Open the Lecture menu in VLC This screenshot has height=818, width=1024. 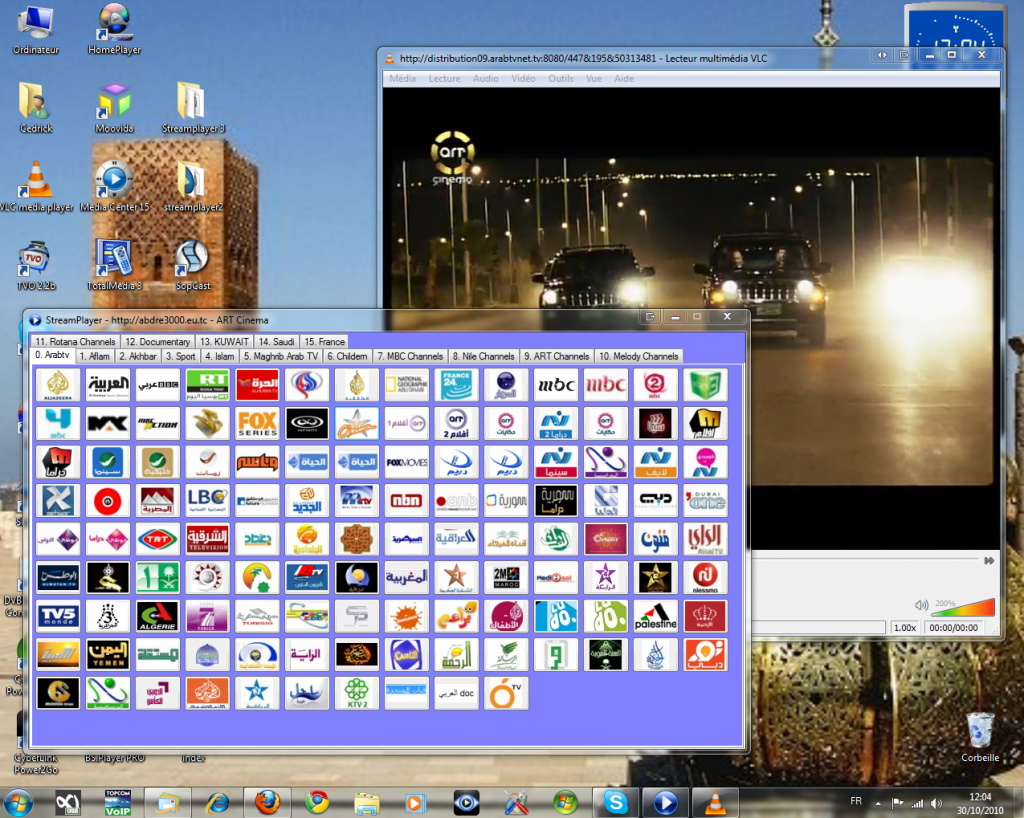pyautogui.click(x=444, y=78)
